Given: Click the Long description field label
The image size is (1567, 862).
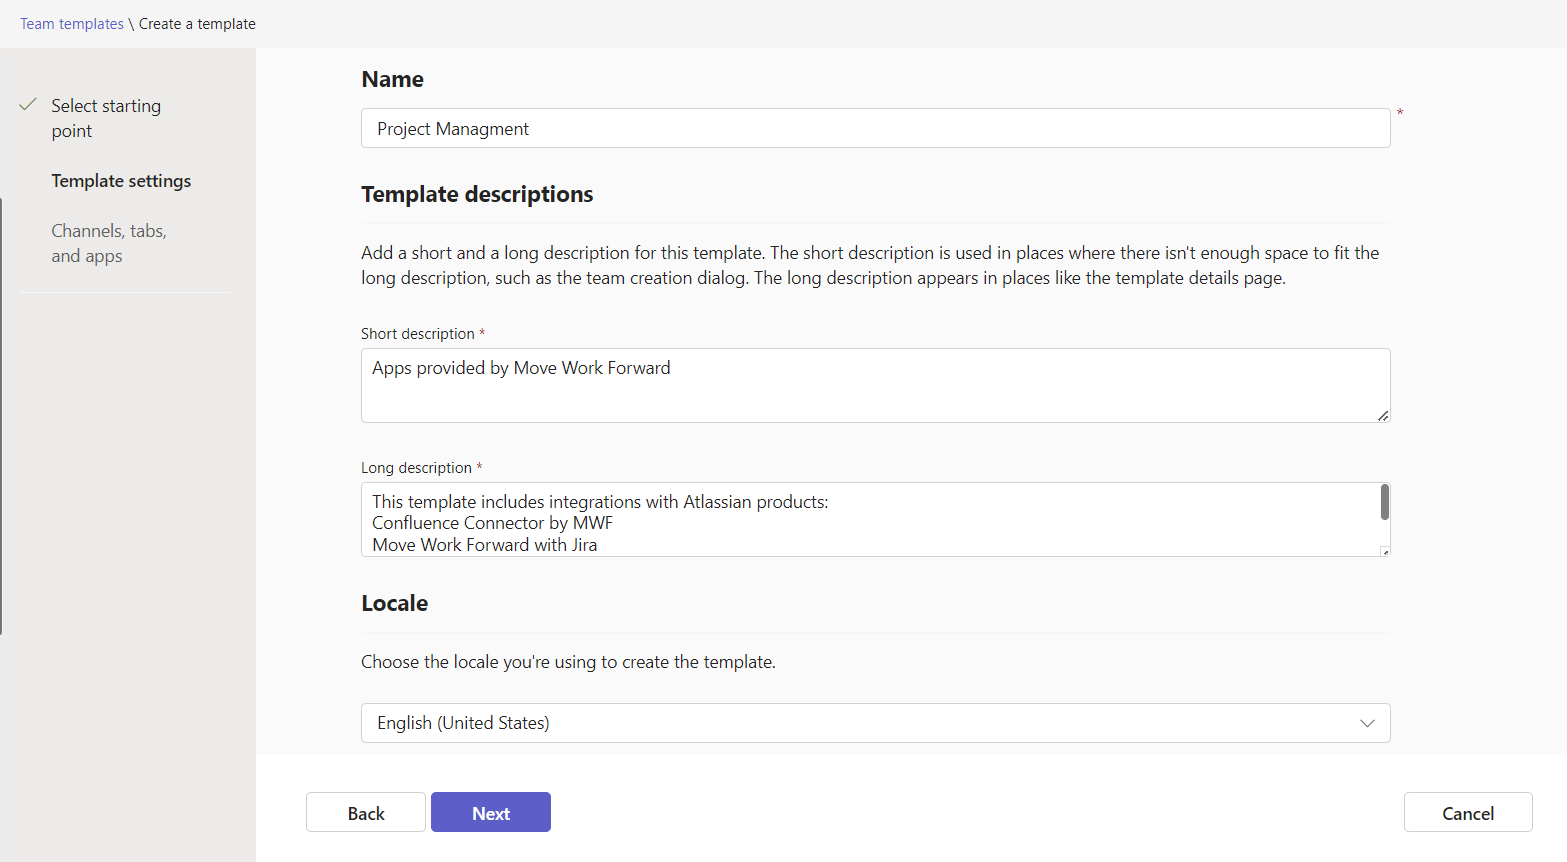Looking at the screenshot, I should [x=416, y=468].
